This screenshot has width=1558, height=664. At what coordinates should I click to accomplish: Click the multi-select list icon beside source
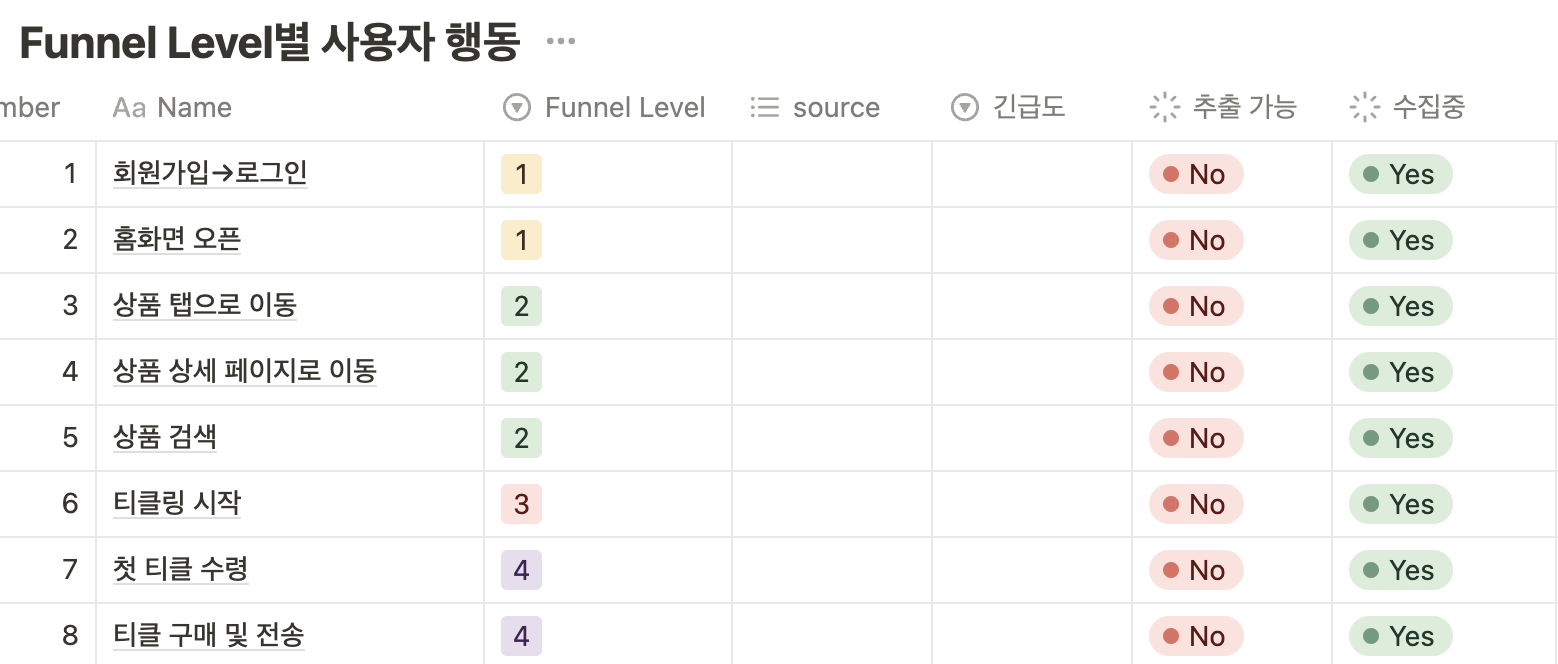pyautogui.click(x=764, y=108)
